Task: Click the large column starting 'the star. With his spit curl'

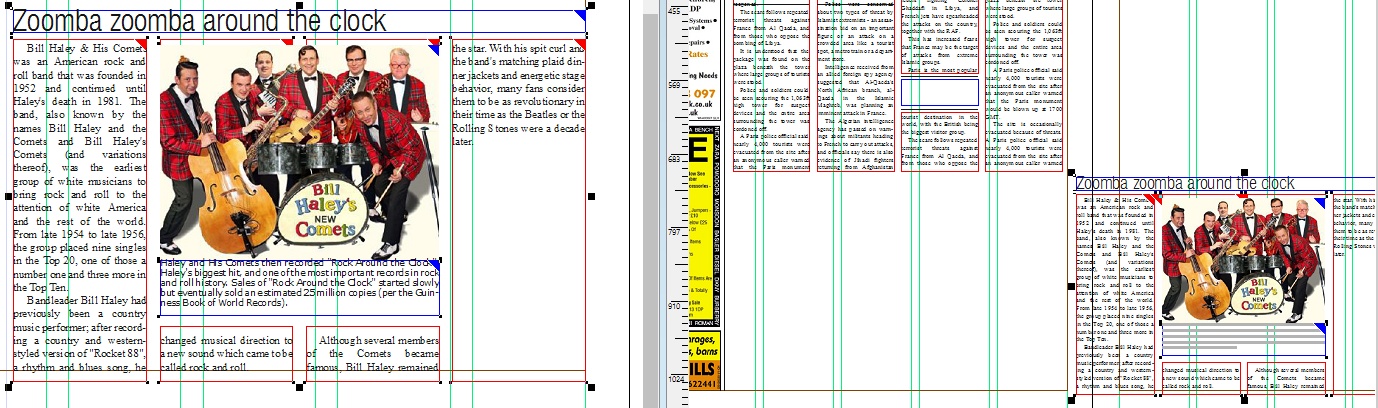Action: [518, 212]
